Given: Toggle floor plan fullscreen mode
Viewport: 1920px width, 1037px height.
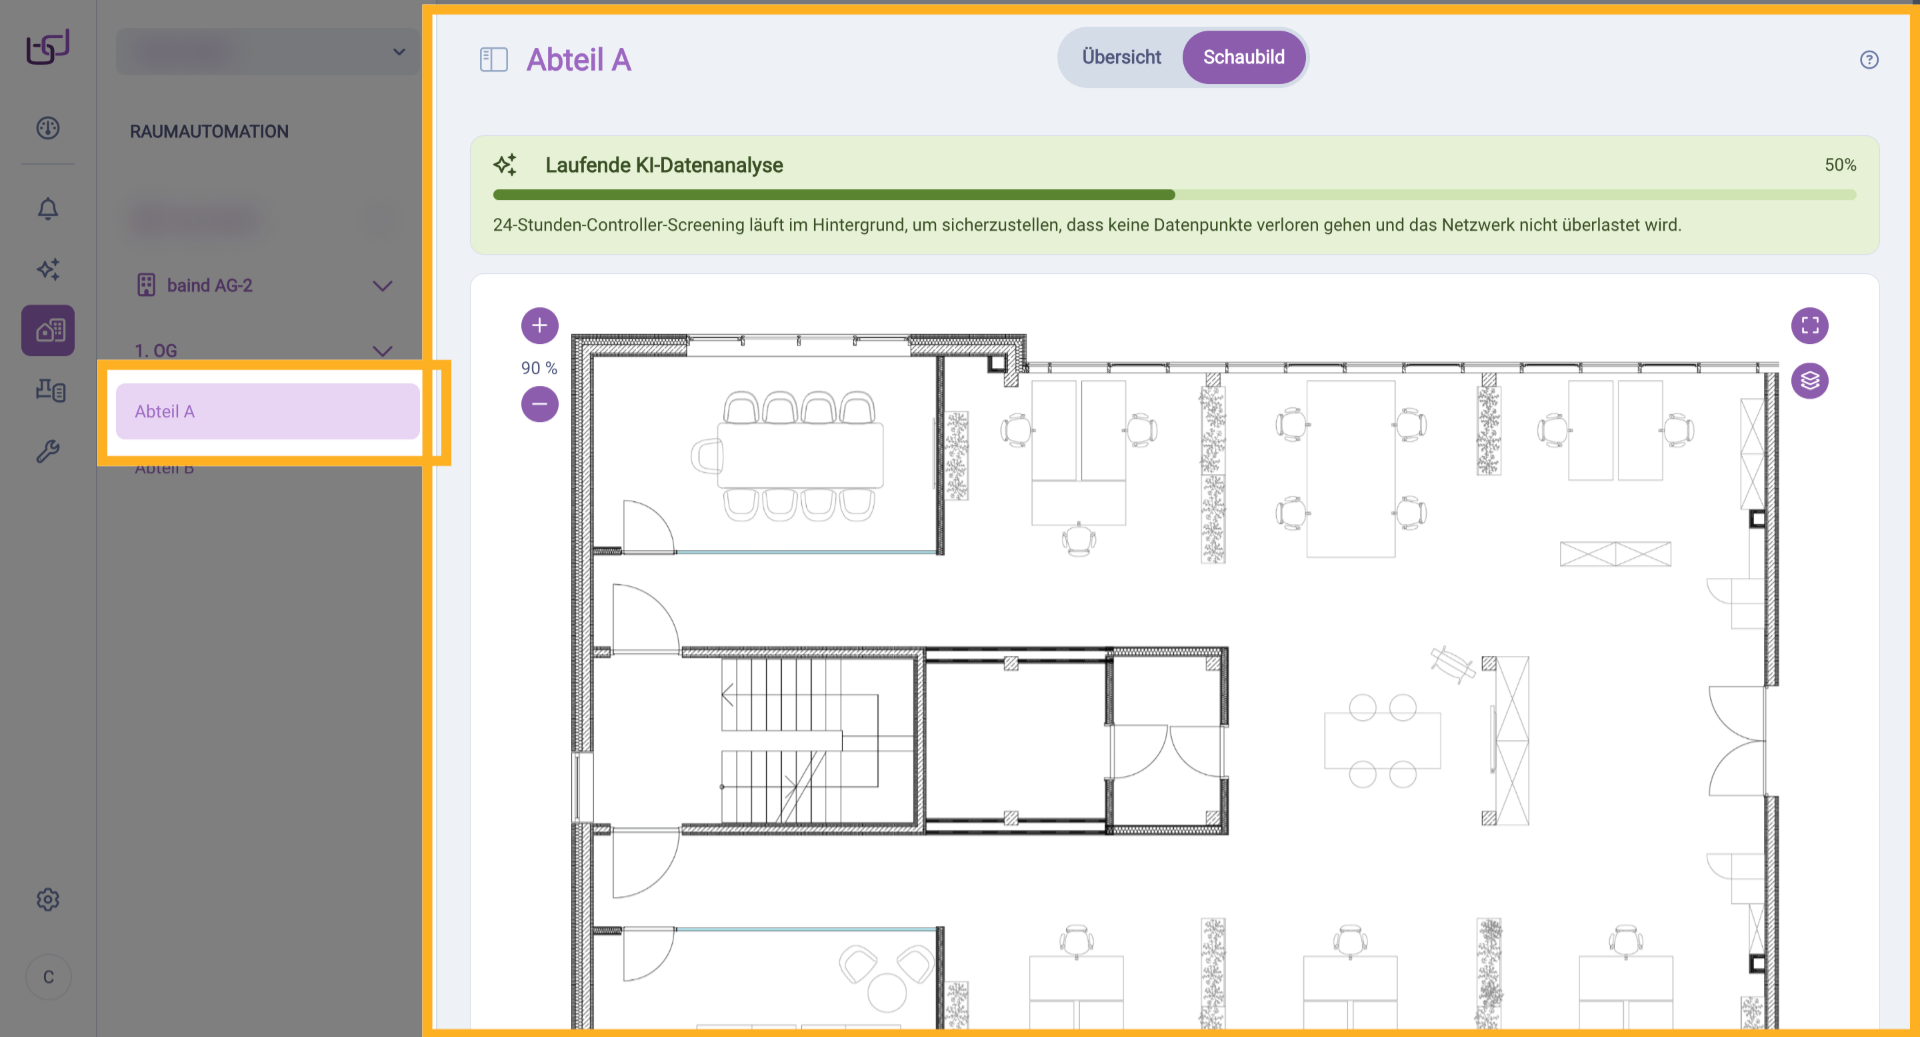Looking at the screenshot, I should (1809, 326).
